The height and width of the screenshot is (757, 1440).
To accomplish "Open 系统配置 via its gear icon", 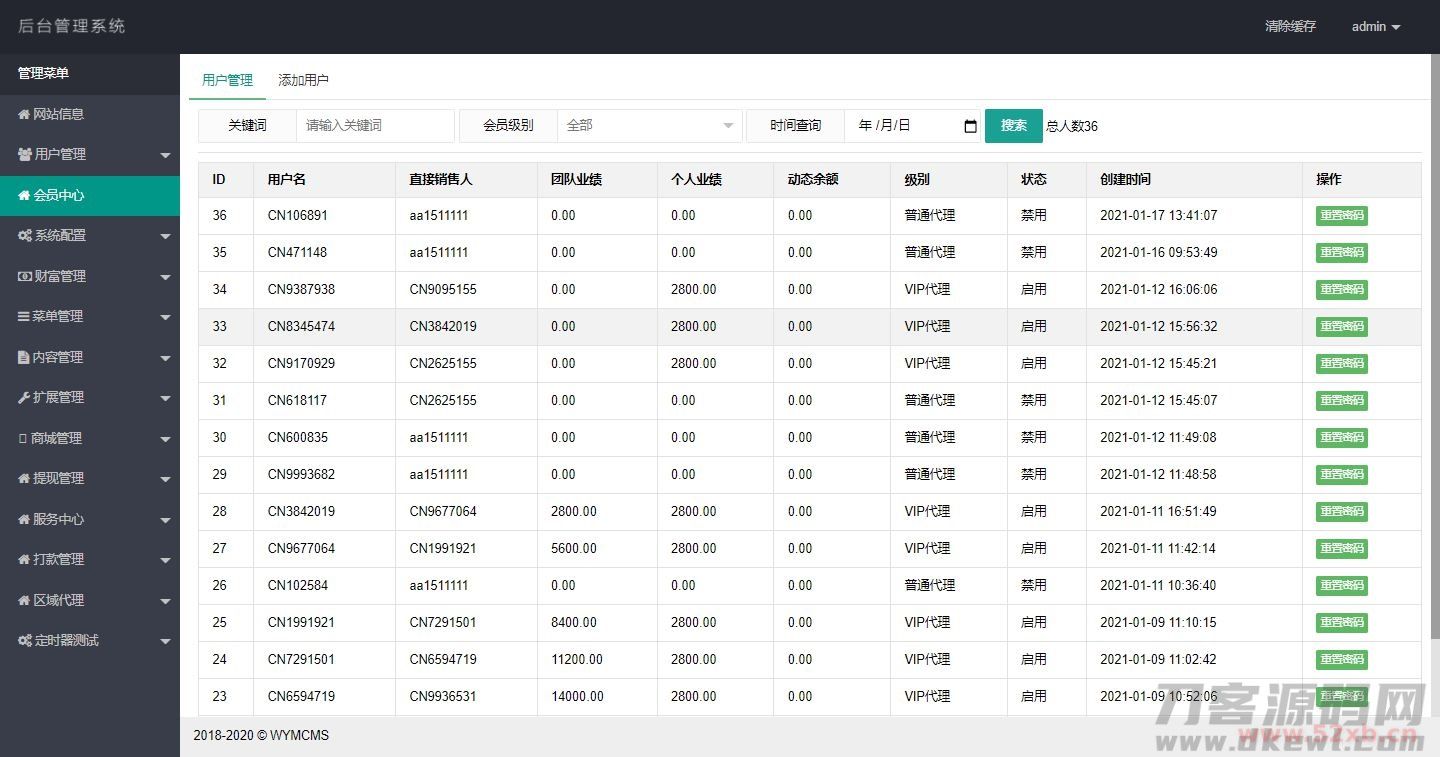I will pyautogui.click(x=24, y=235).
